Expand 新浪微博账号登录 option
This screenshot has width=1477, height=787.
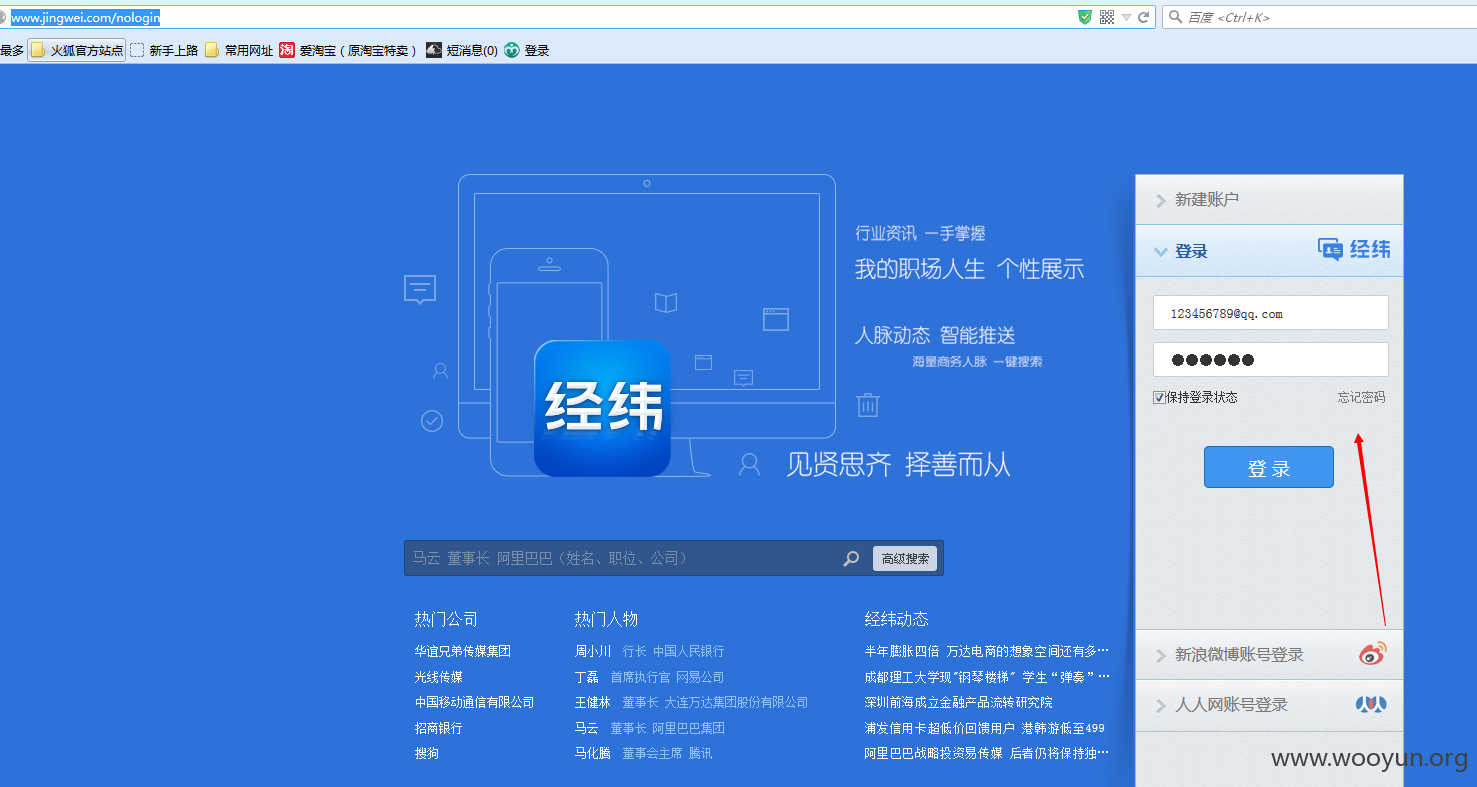(1269, 655)
